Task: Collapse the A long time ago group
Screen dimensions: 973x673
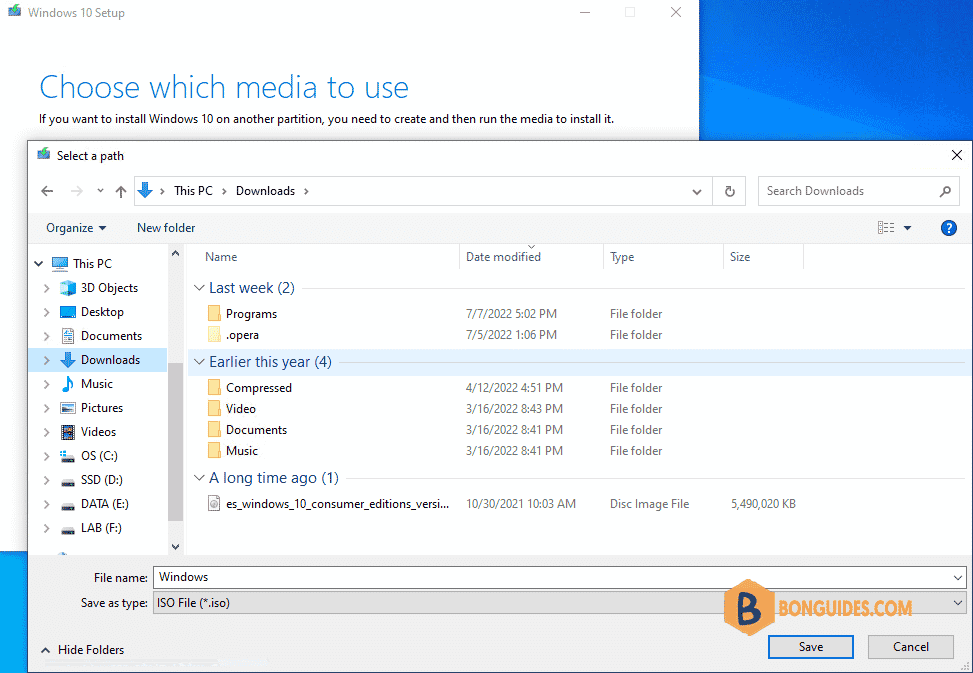Action: point(199,478)
